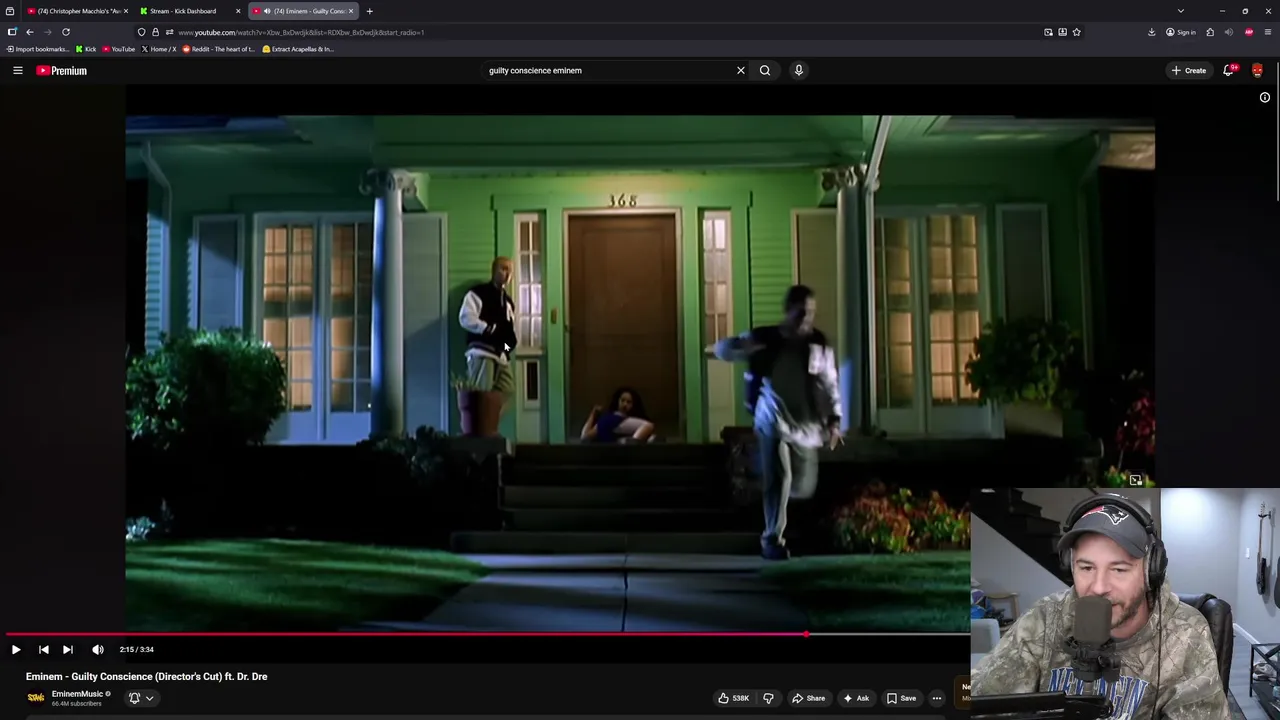Open more actions three-dot menu
This screenshot has height=720, width=1280.
click(937, 698)
